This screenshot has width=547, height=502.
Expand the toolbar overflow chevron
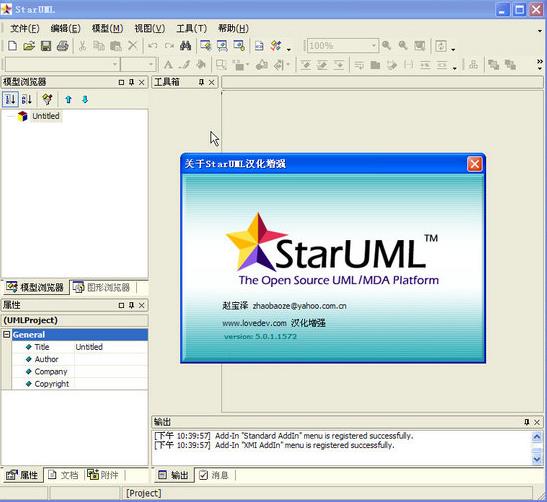[540, 62]
